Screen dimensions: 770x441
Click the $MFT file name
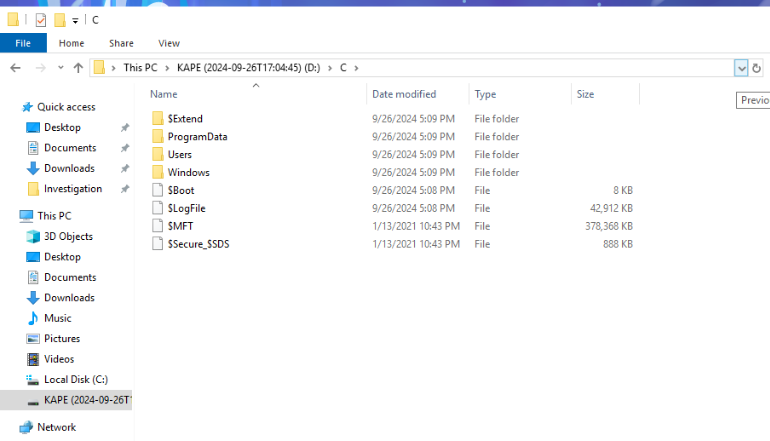point(180,226)
